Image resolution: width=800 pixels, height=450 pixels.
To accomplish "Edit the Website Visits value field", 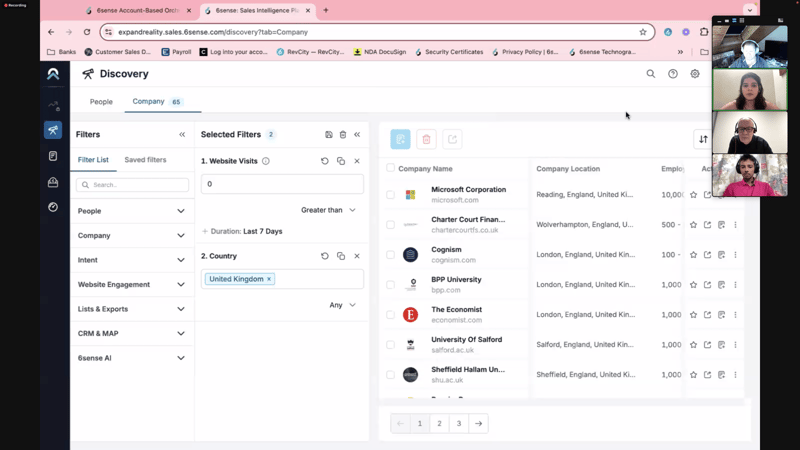I will (282, 184).
